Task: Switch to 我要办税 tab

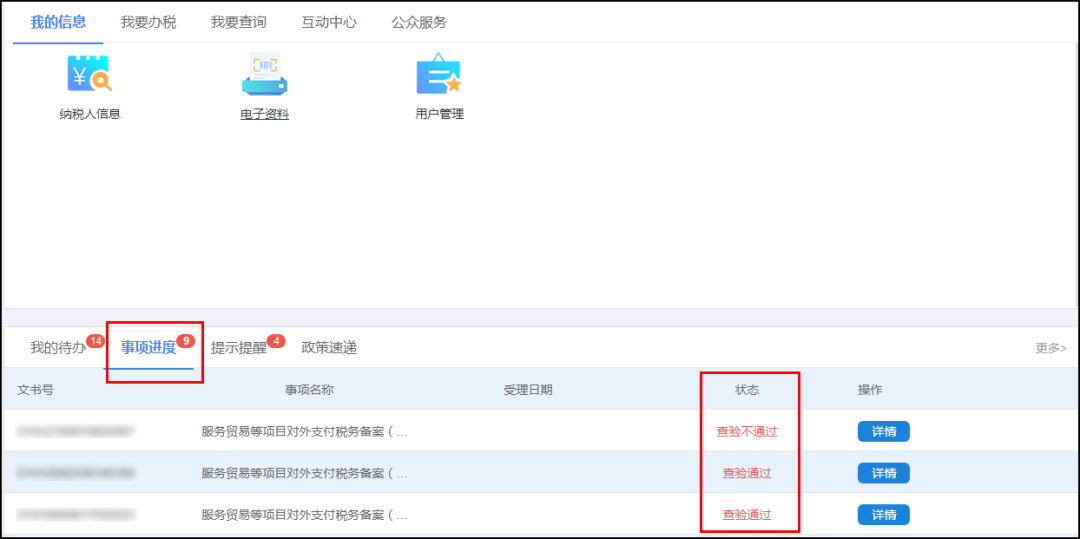Action: coord(148,22)
